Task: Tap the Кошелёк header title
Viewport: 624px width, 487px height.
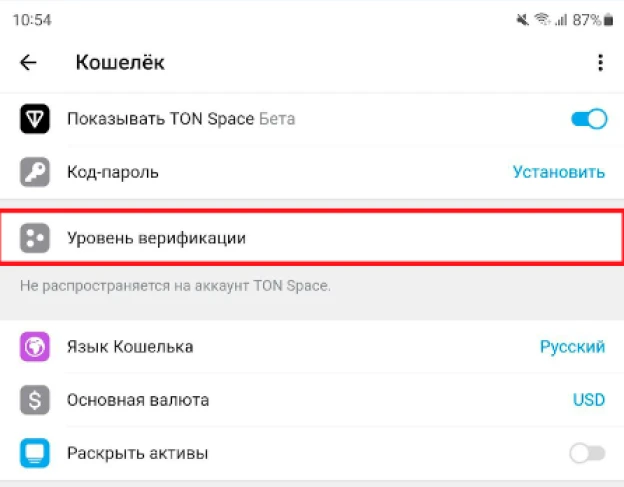Action: coord(120,62)
